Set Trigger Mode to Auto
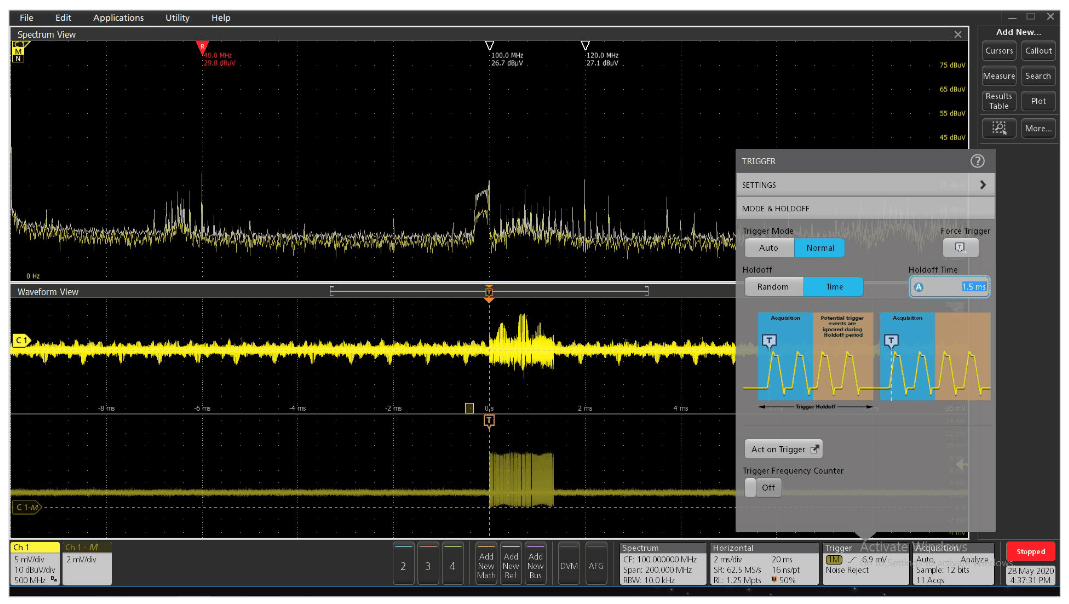Screen dimensions: 1069x604 [769, 247]
